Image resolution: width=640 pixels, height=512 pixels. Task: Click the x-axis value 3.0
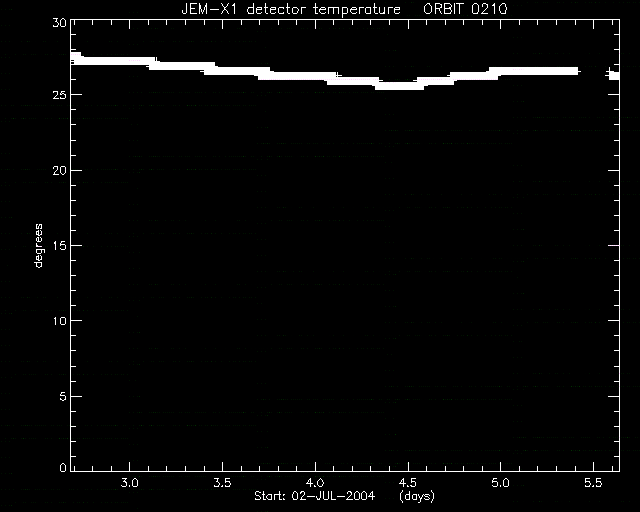click(129, 483)
